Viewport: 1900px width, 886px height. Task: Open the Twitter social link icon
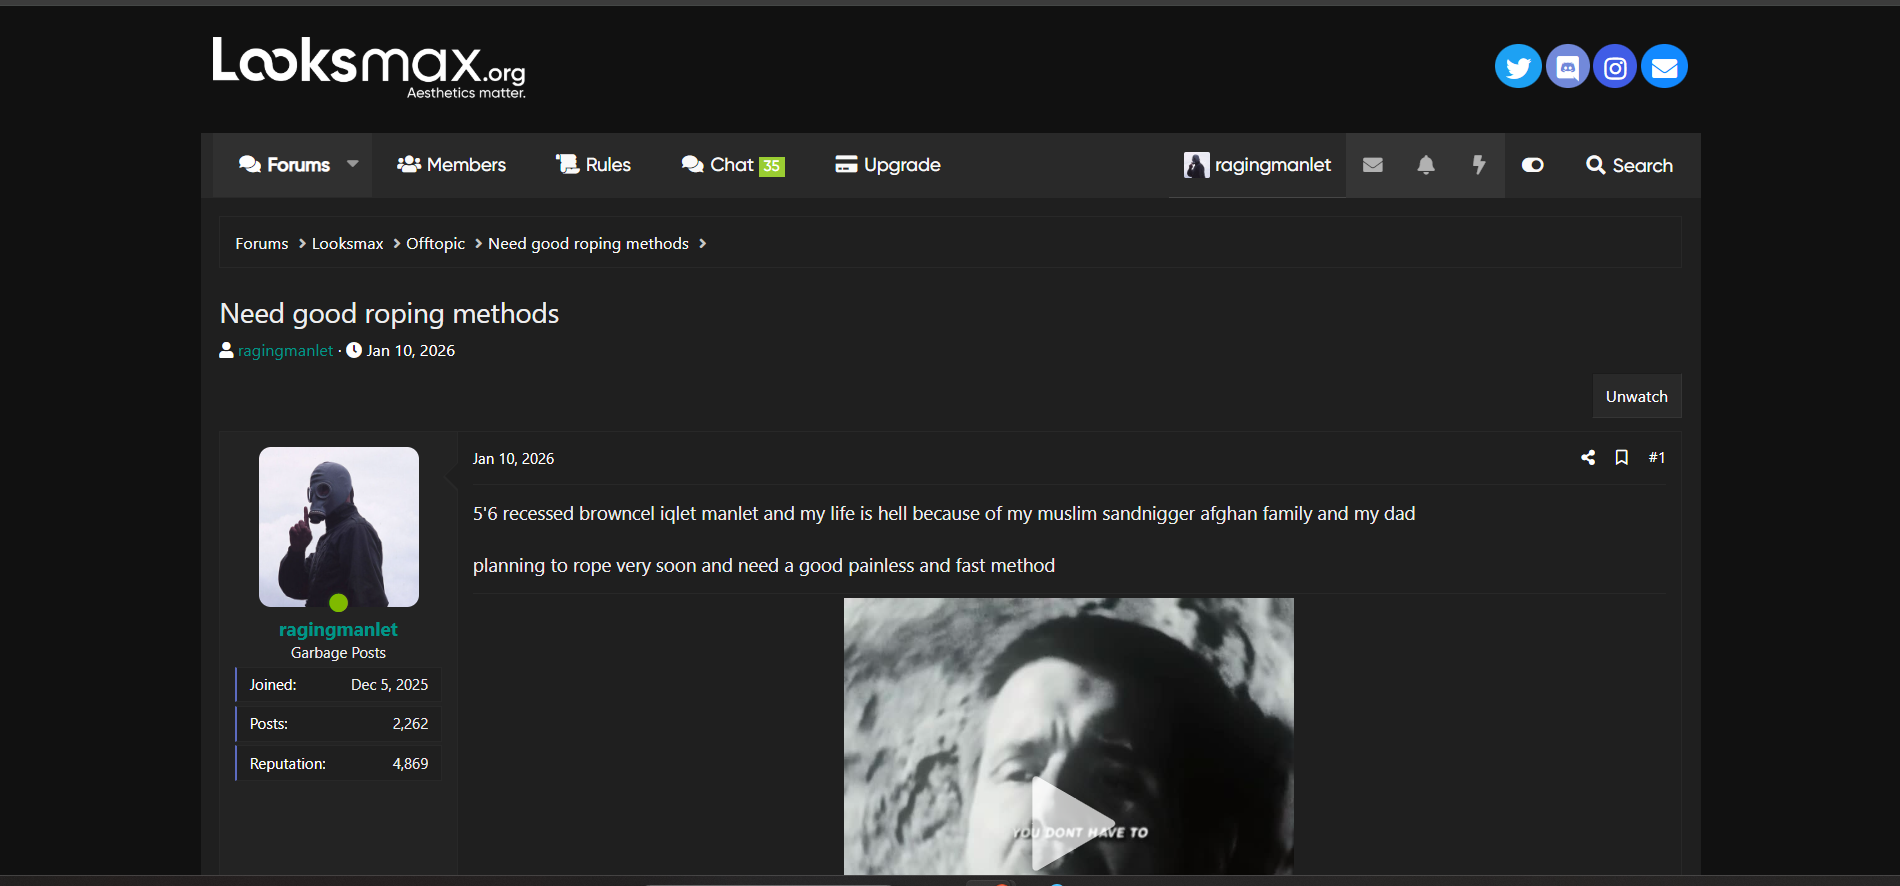click(x=1517, y=67)
